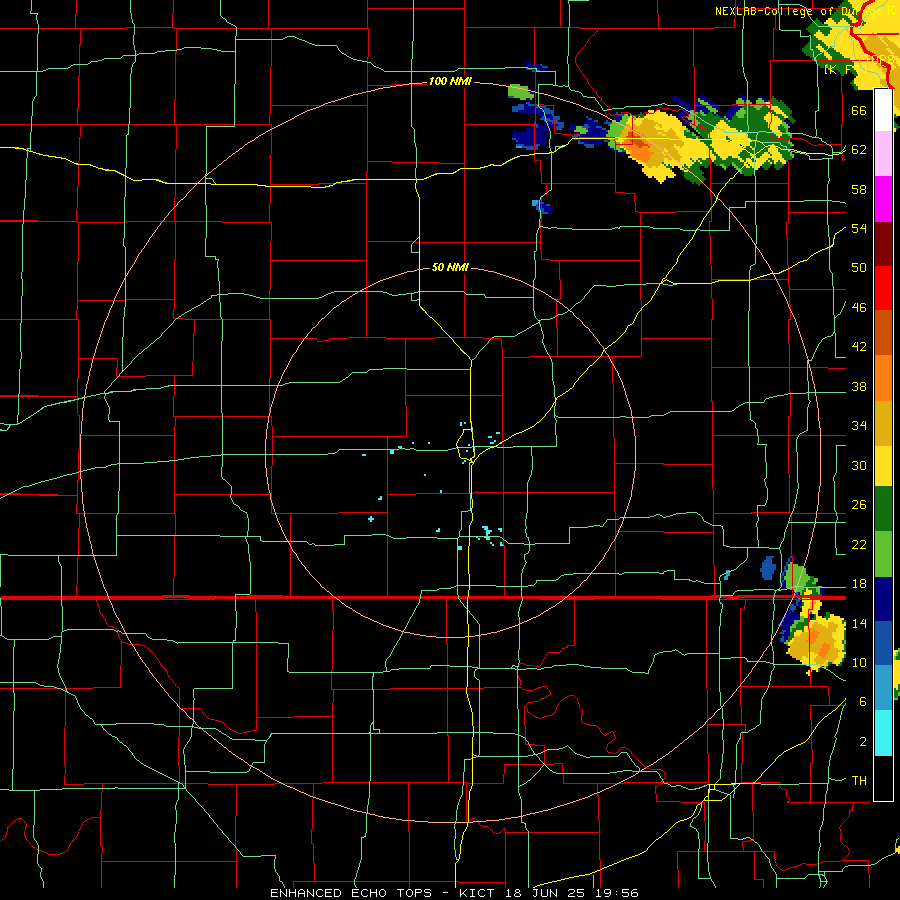Click the legend value "18"
900x900 pixels.
[x=859, y=584]
